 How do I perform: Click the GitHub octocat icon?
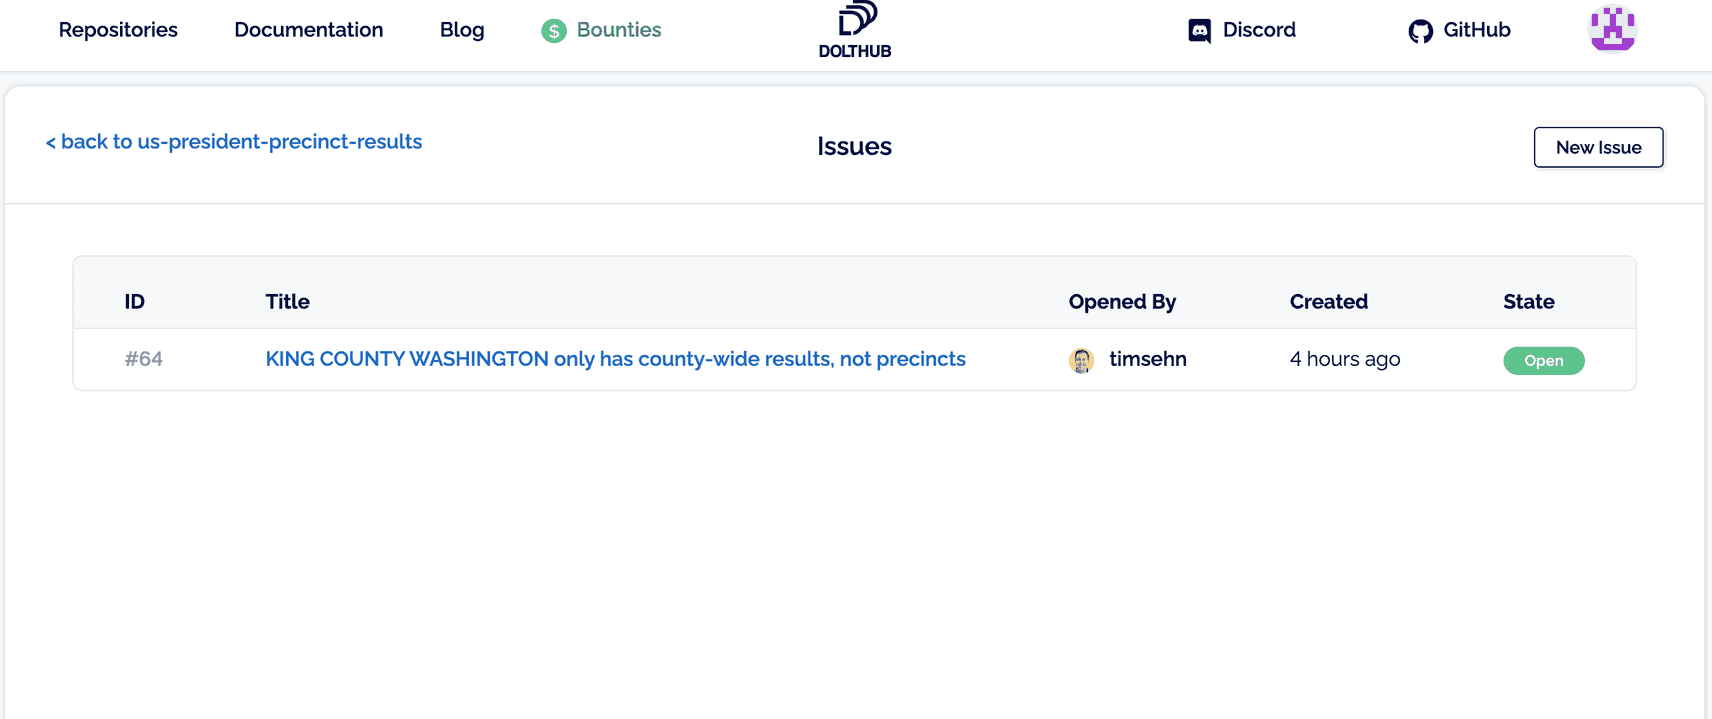point(1420,31)
